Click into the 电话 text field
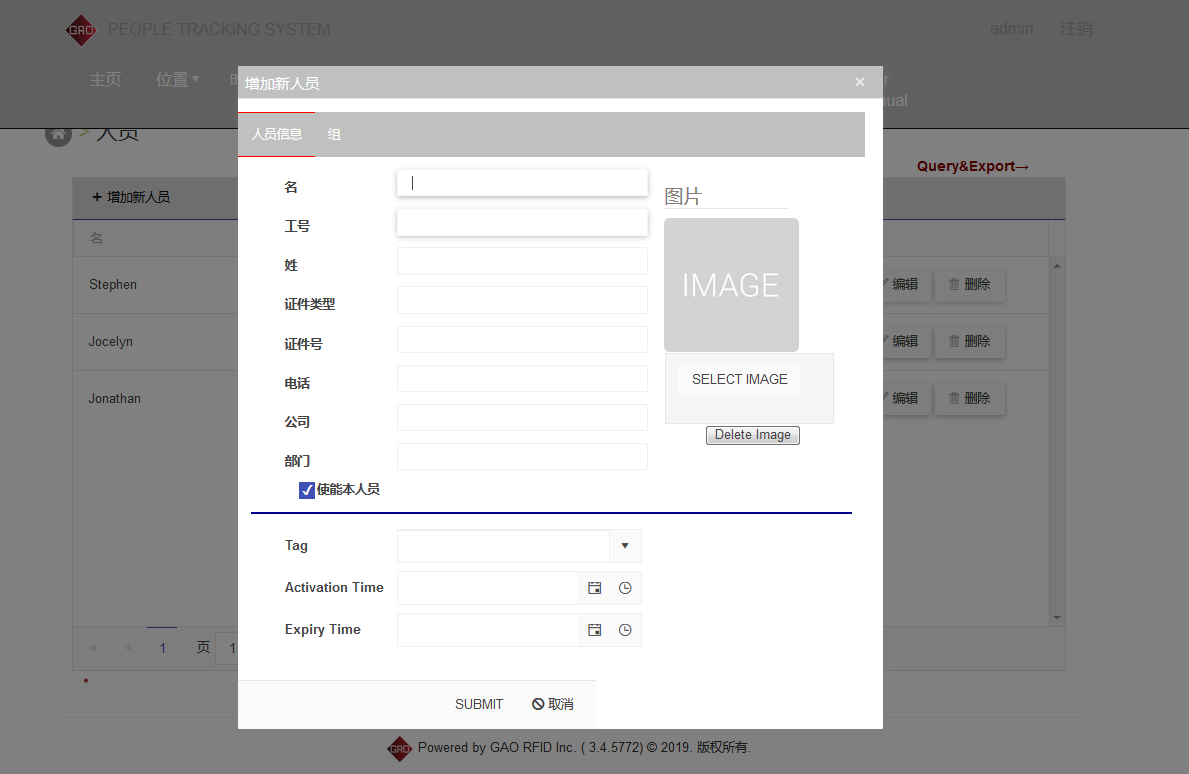The image size is (1189, 774). point(522,379)
